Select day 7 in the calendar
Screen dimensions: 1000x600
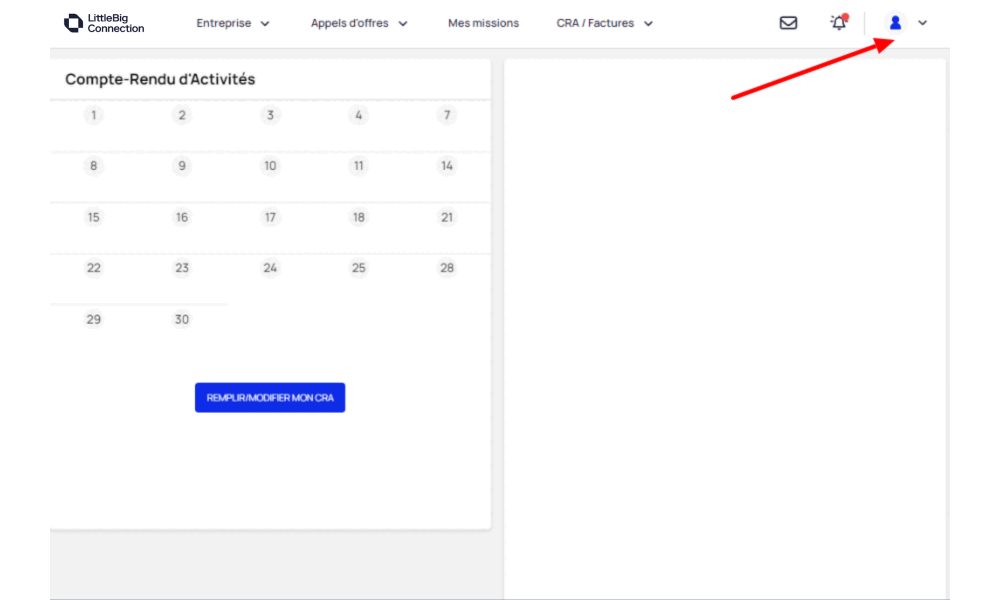[447, 115]
